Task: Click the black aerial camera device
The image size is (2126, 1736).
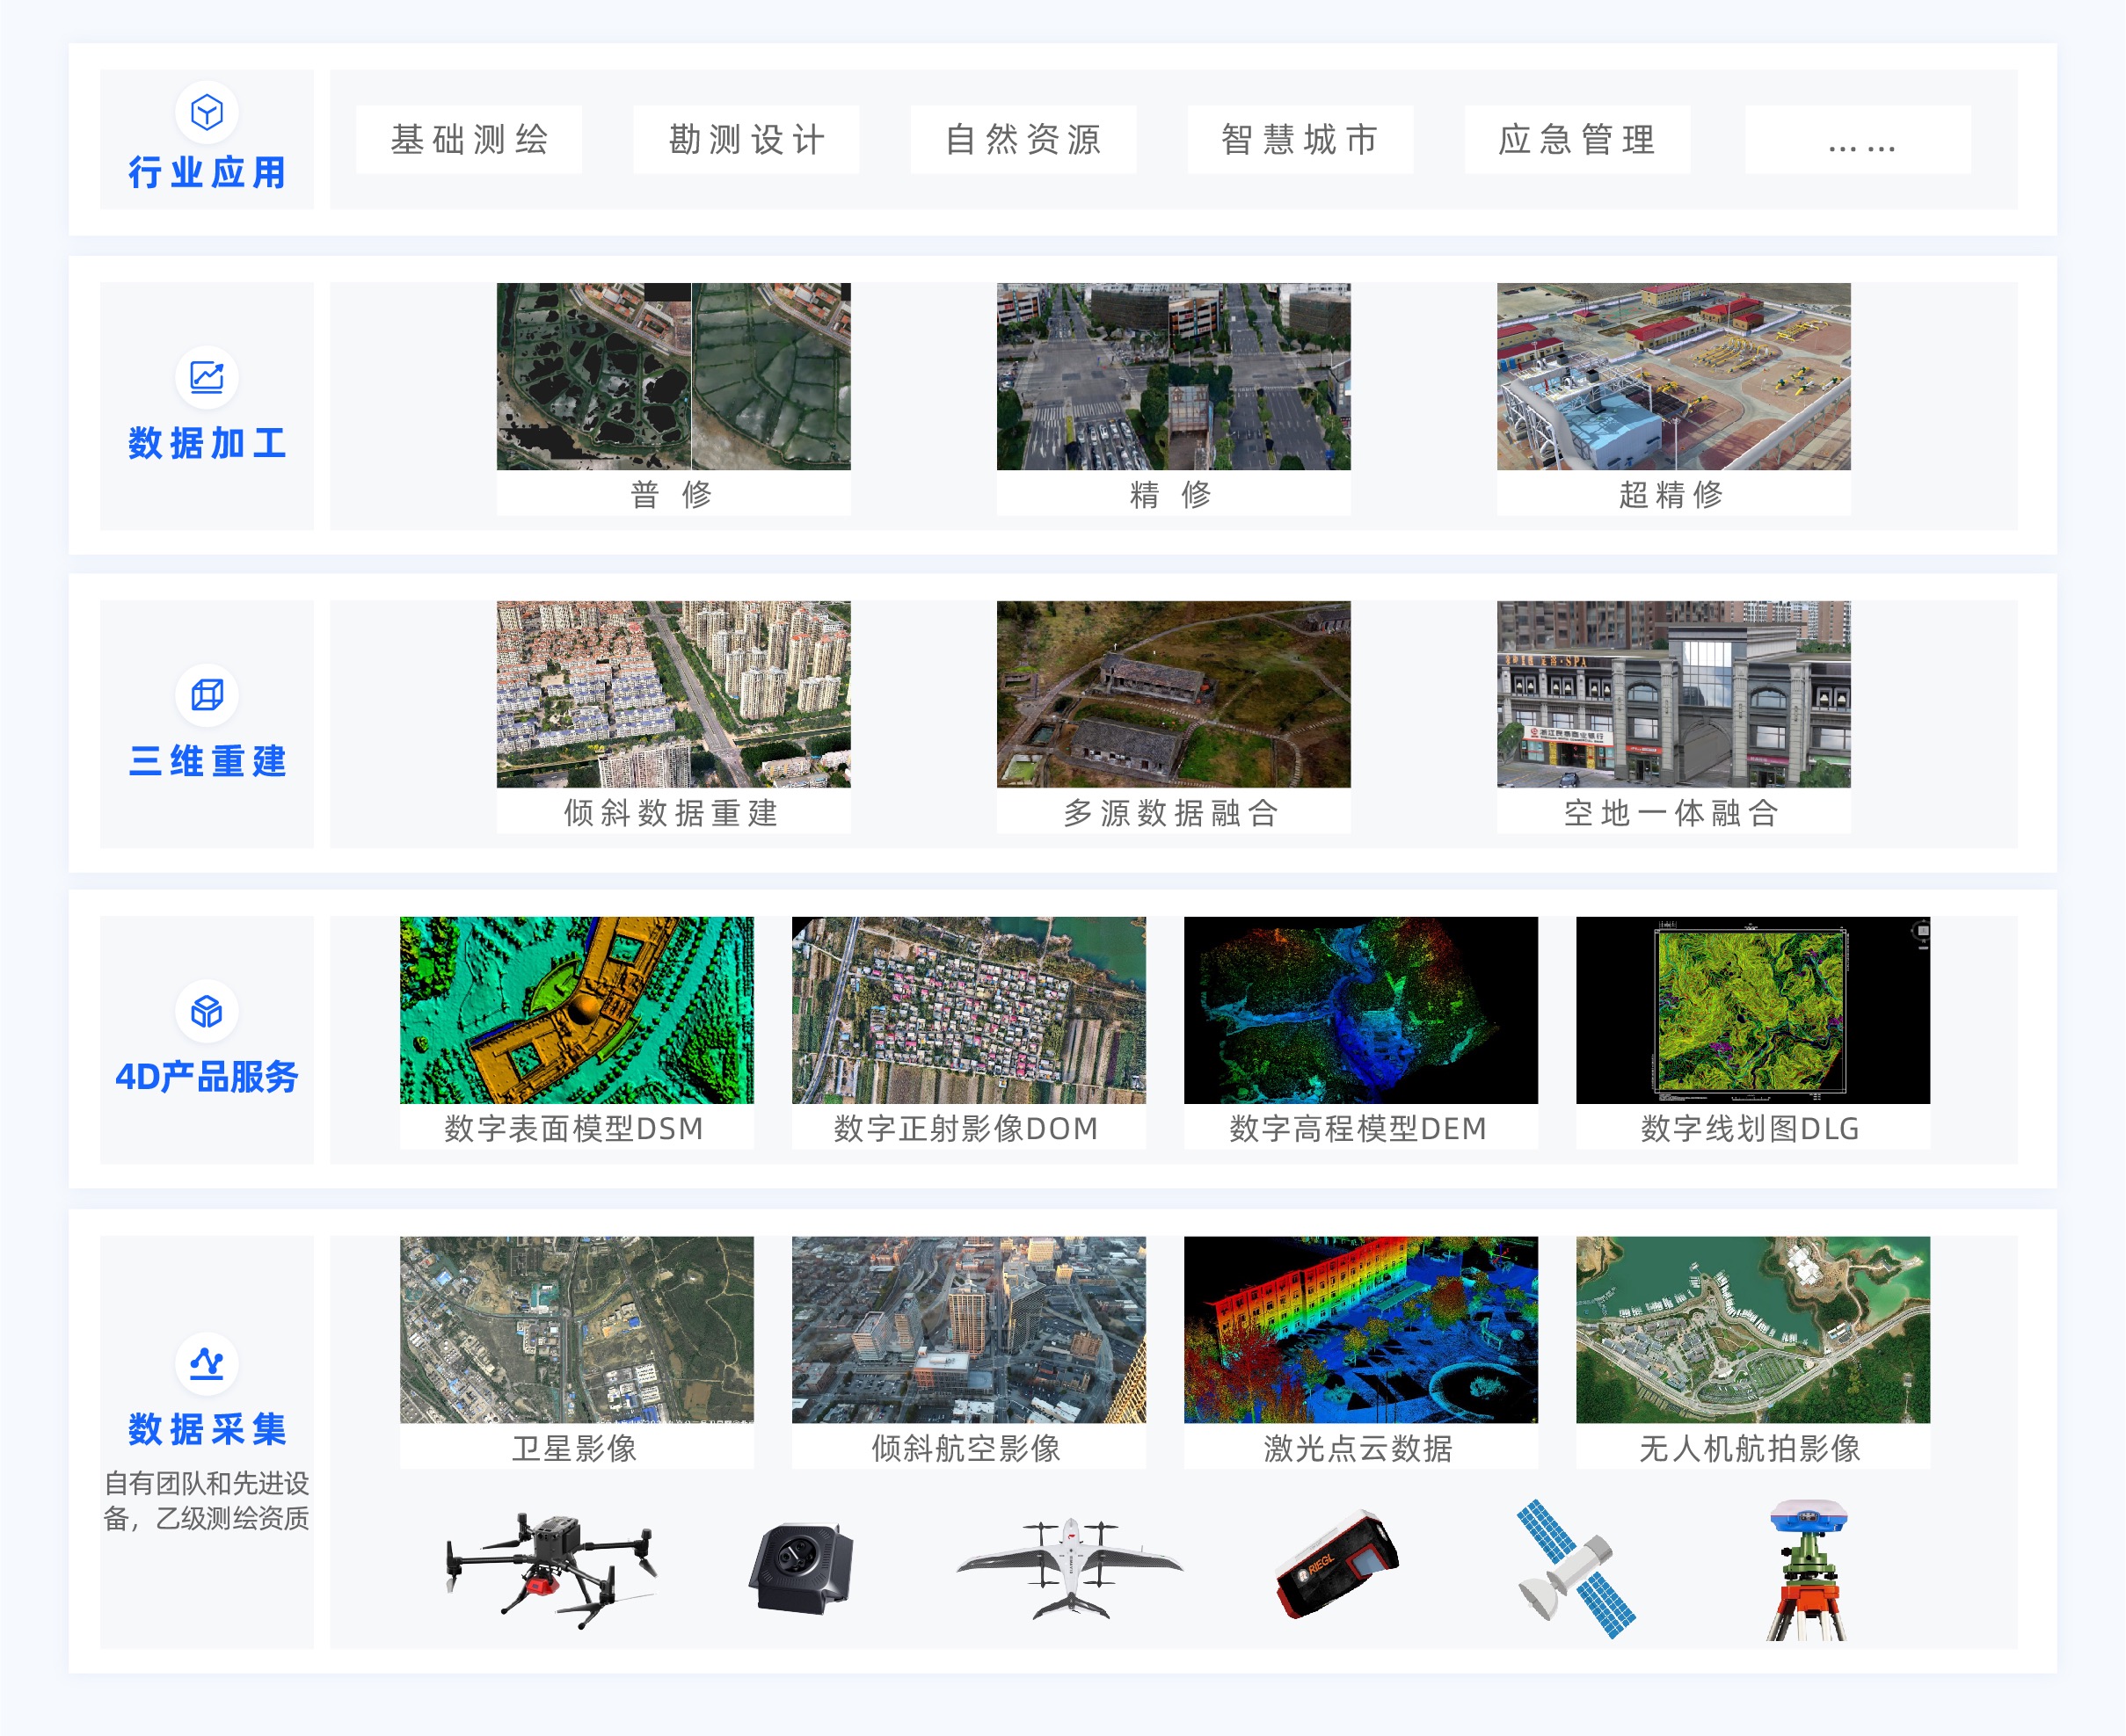Action: [801, 1567]
